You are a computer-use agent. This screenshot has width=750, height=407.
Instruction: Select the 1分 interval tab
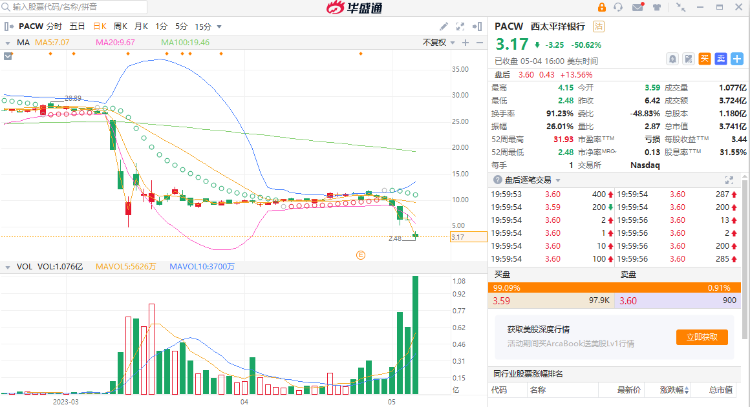(x=161, y=26)
